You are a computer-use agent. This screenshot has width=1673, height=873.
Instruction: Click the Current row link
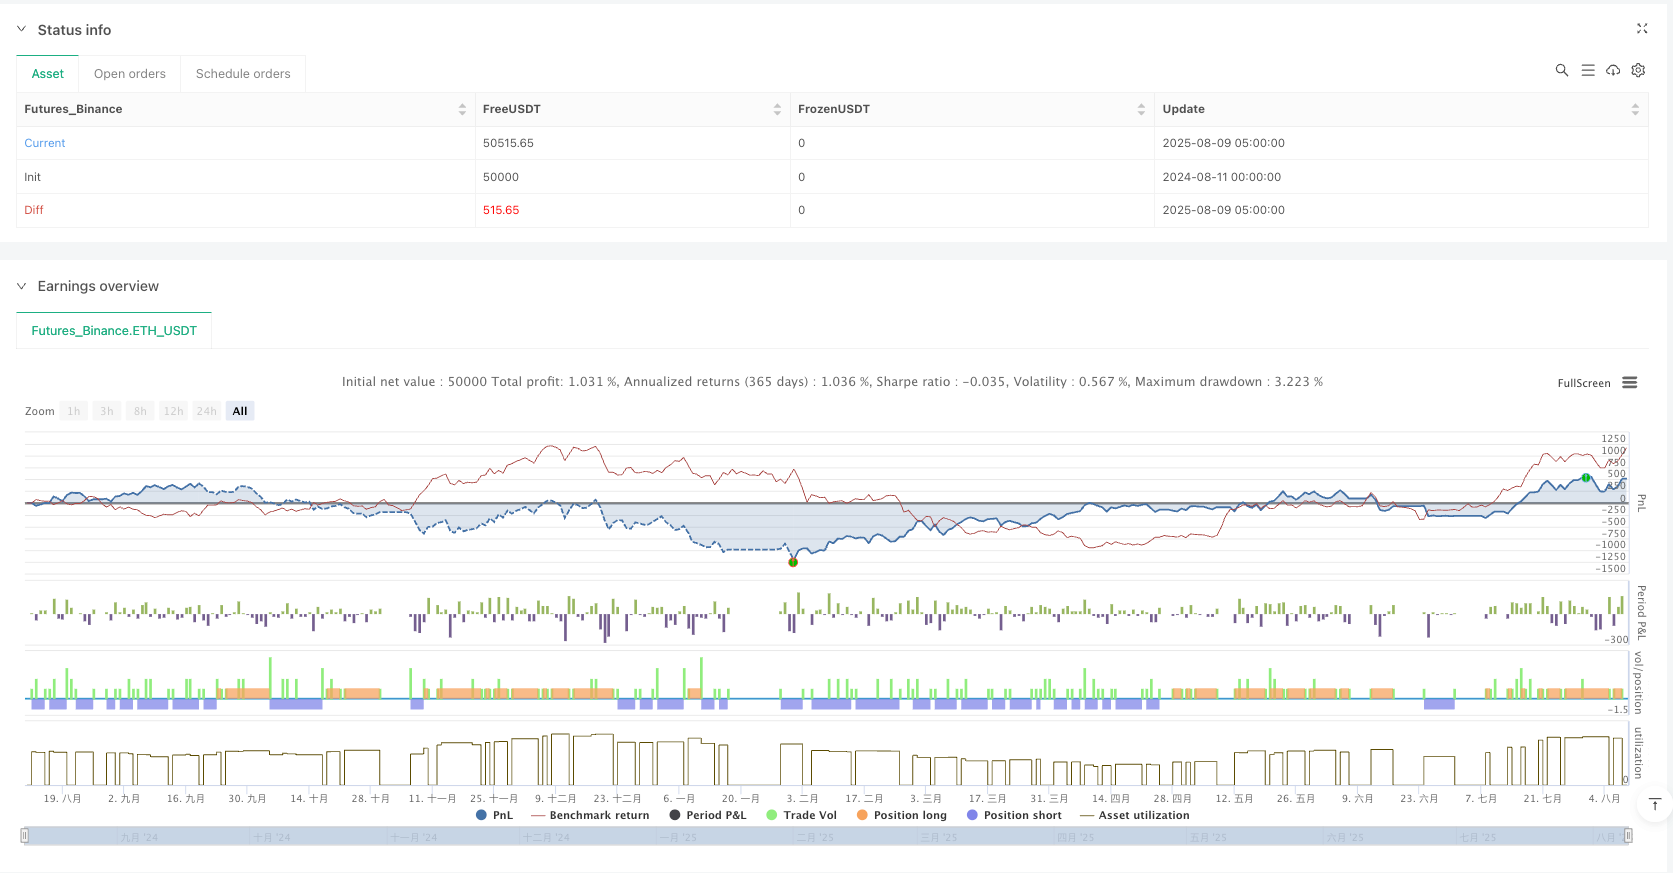coord(45,143)
